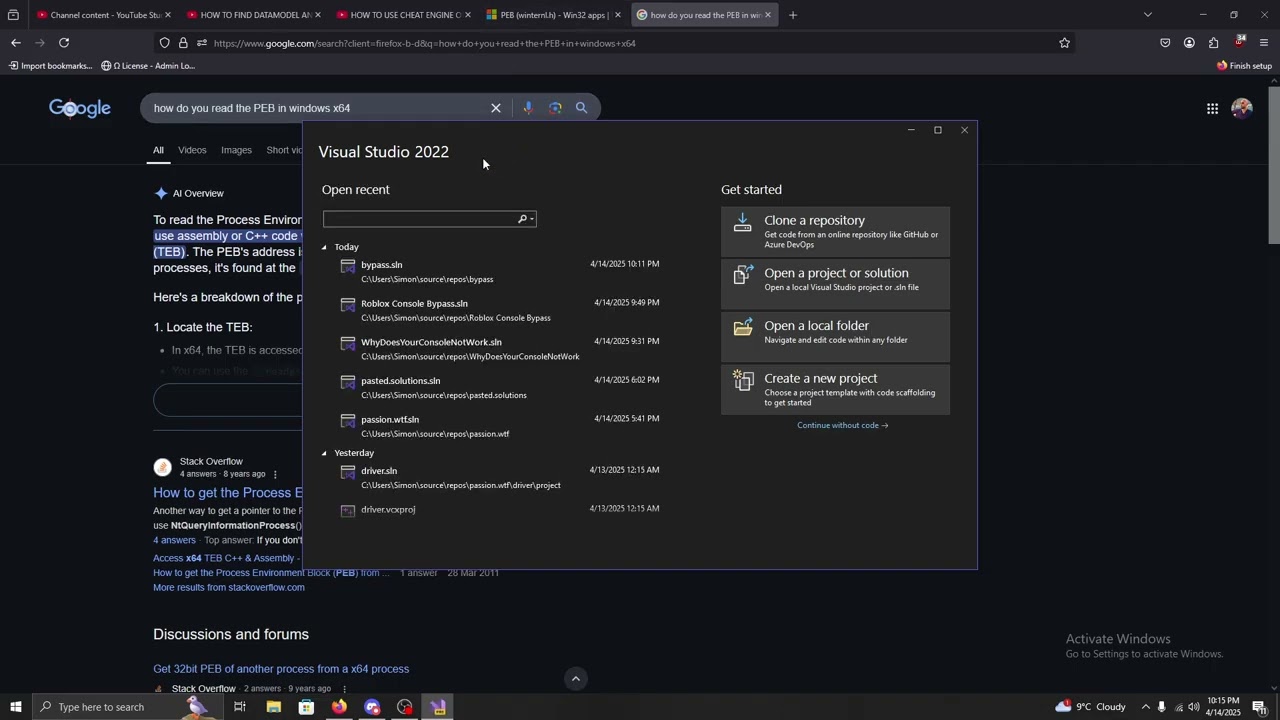Open the Windows Start menu

pos(15,707)
